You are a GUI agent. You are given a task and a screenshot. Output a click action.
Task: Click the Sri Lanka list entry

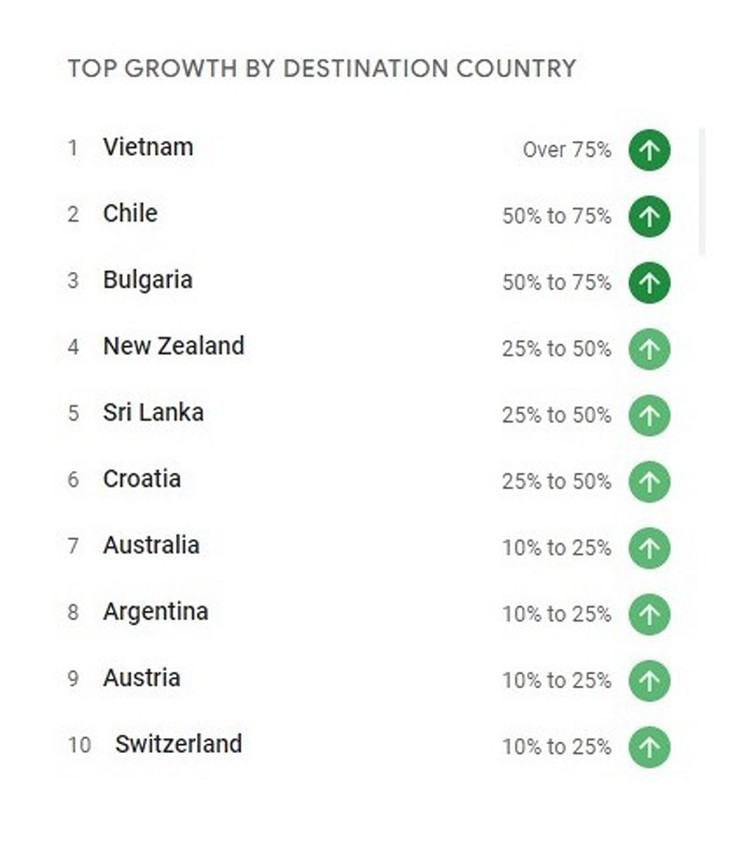click(x=153, y=412)
